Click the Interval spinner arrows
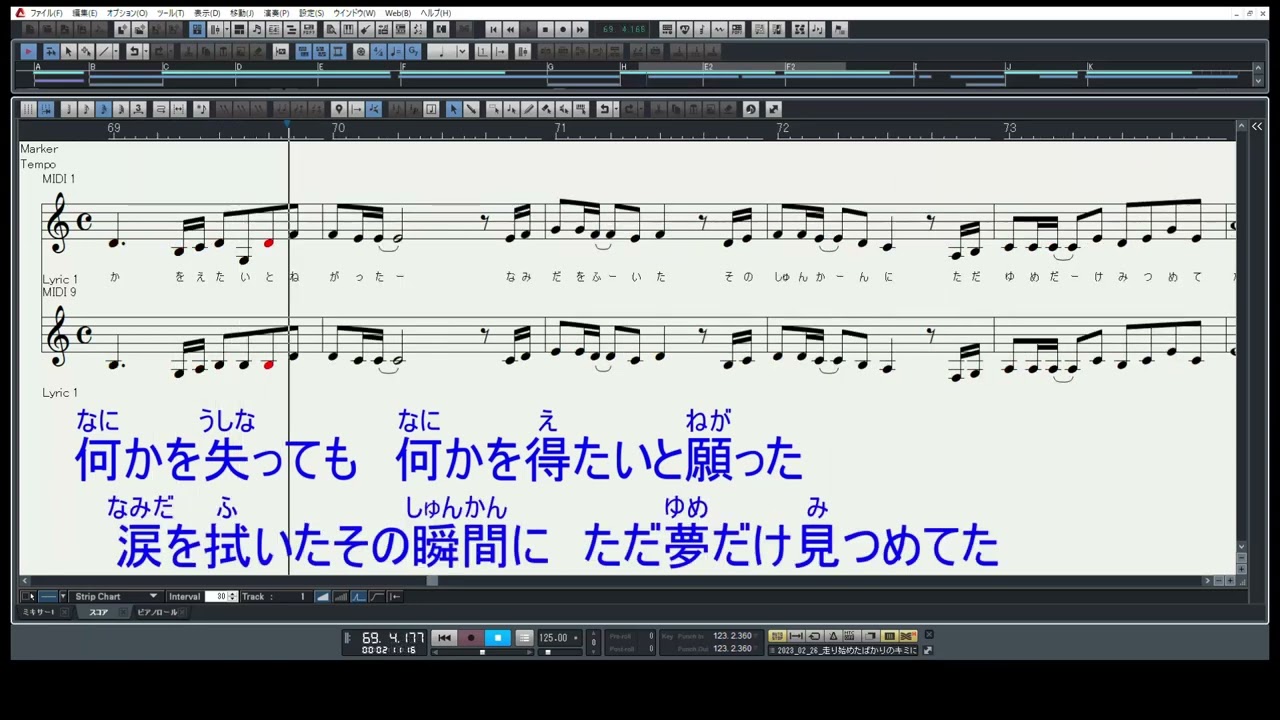This screenshot has height=720, width=1280. click(x=233, y=596)
